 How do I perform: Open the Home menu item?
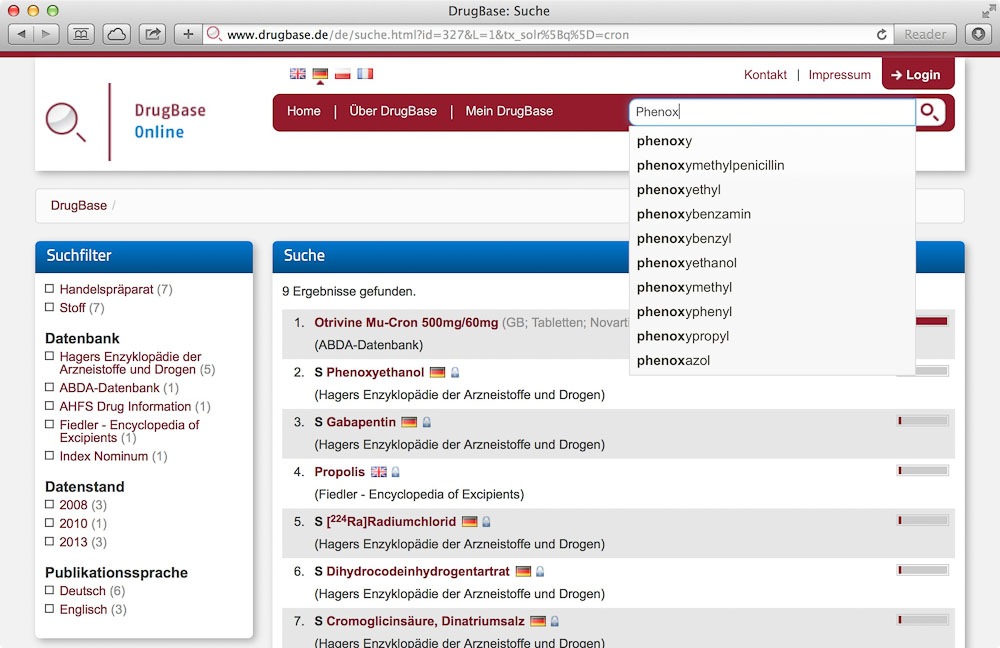[x=304, y=111]
